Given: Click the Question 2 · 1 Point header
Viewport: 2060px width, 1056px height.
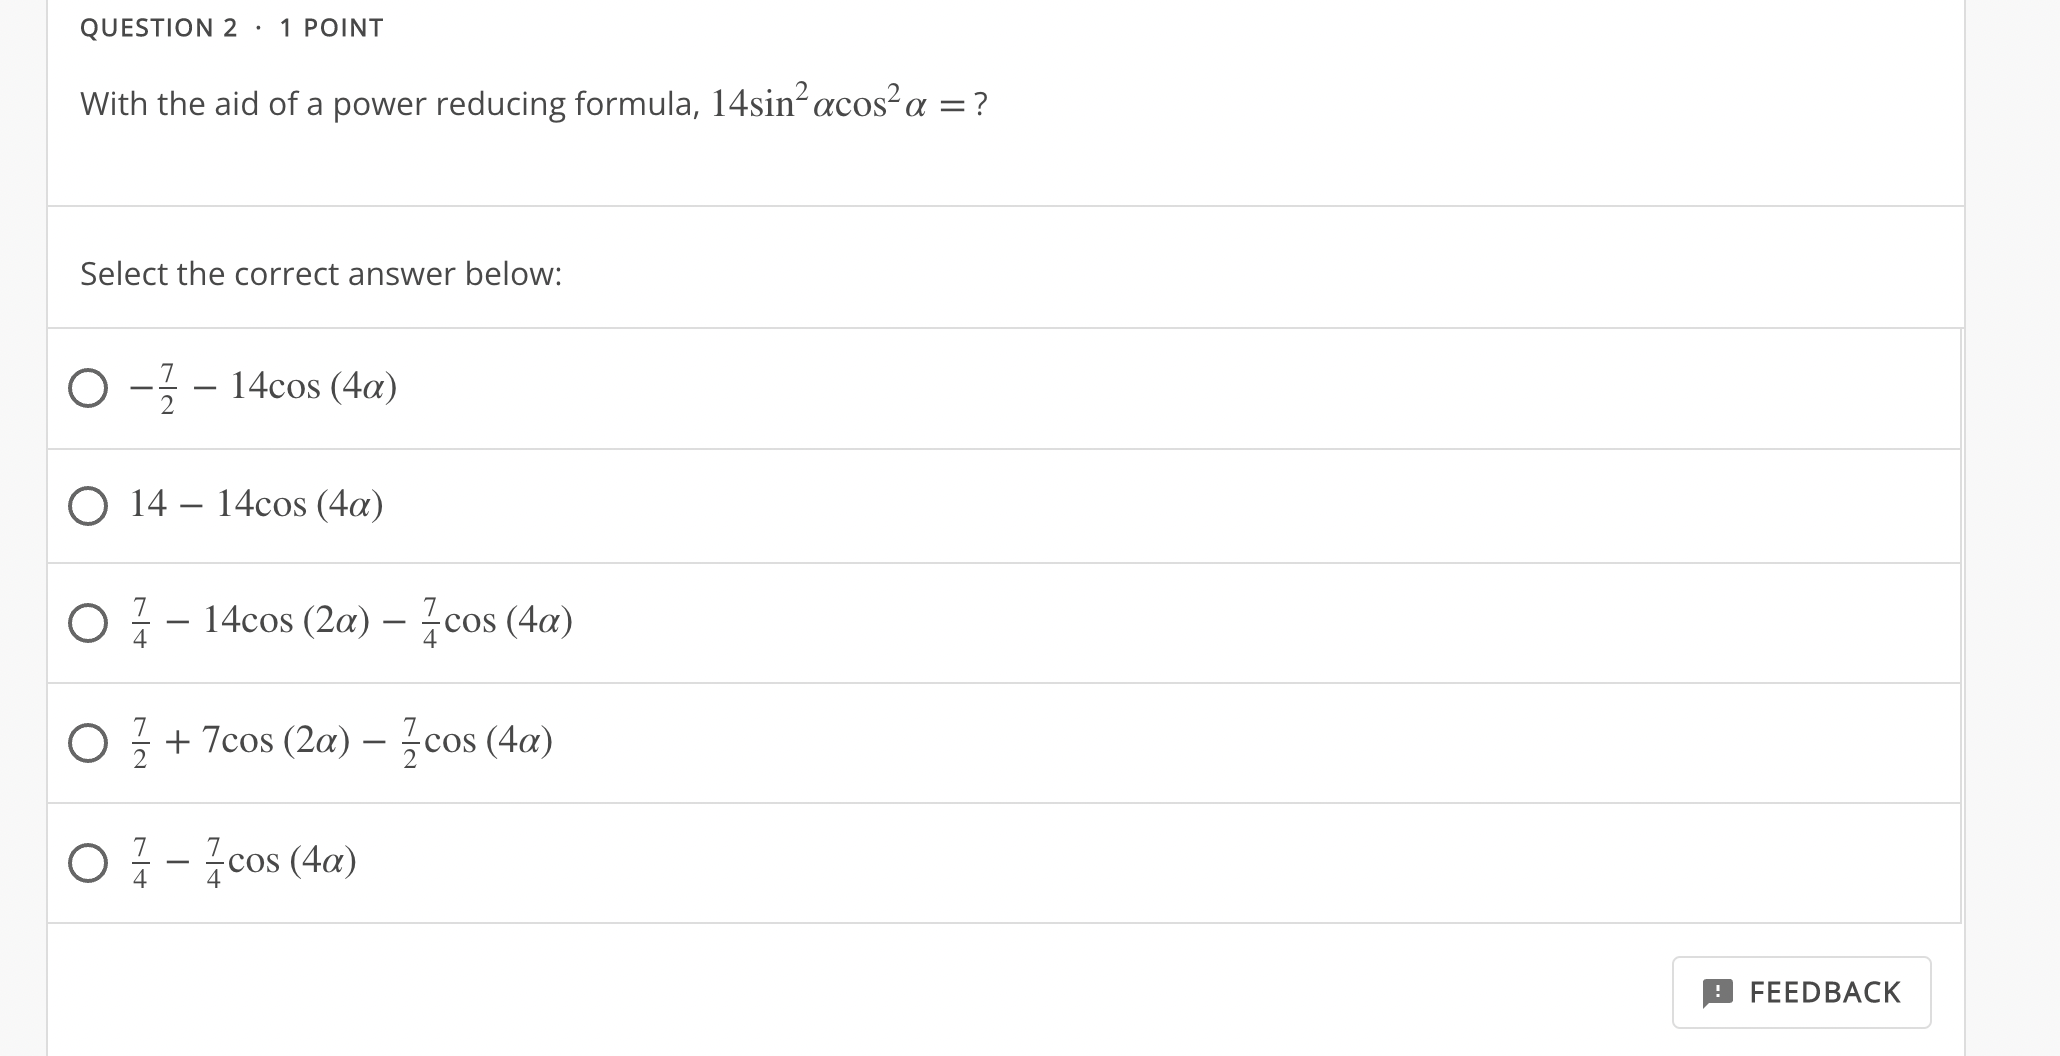Looking at the screenshot, I should coord(231,28).
